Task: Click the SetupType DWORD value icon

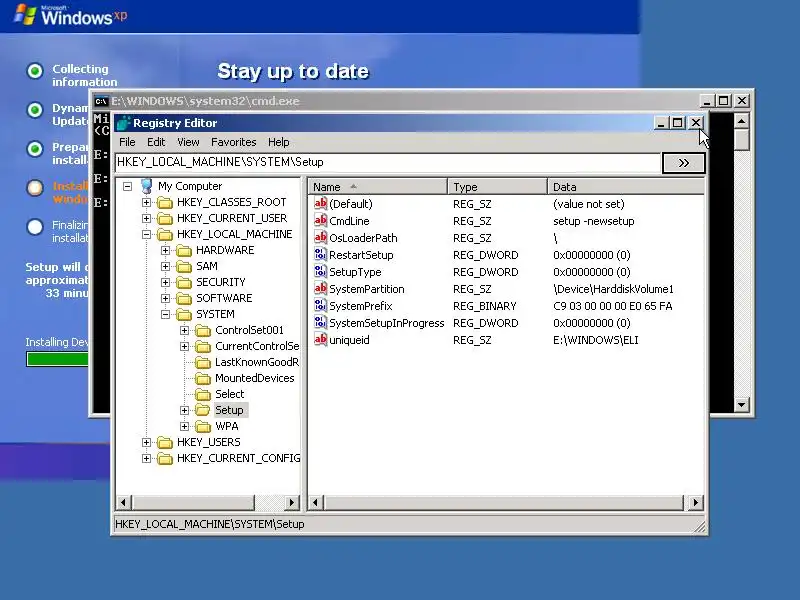Action: pyautogui.click(x=320, y=271)
